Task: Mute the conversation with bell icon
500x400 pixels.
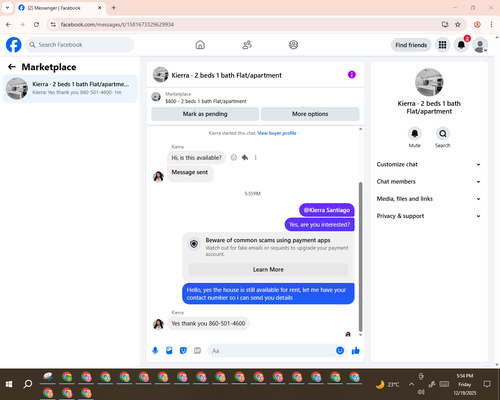Action: [x=415, y=134]
